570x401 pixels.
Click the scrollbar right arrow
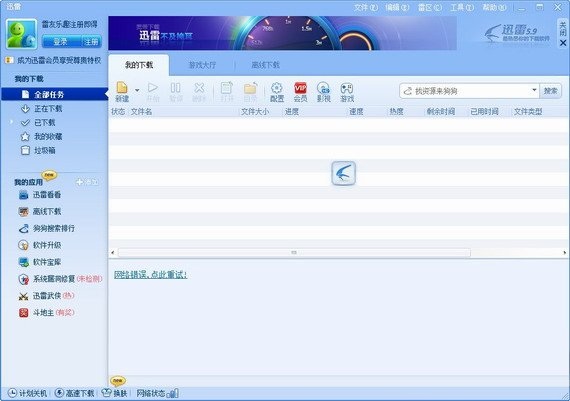[x=565, y=252]
